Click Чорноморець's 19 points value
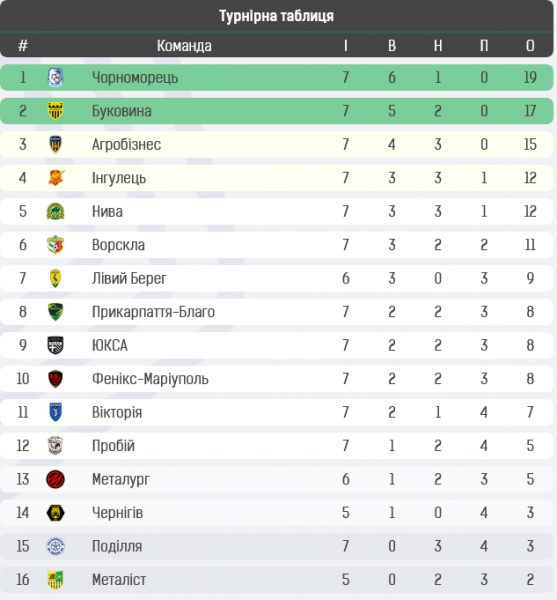 pyautogui.click(x=530, y=78)
